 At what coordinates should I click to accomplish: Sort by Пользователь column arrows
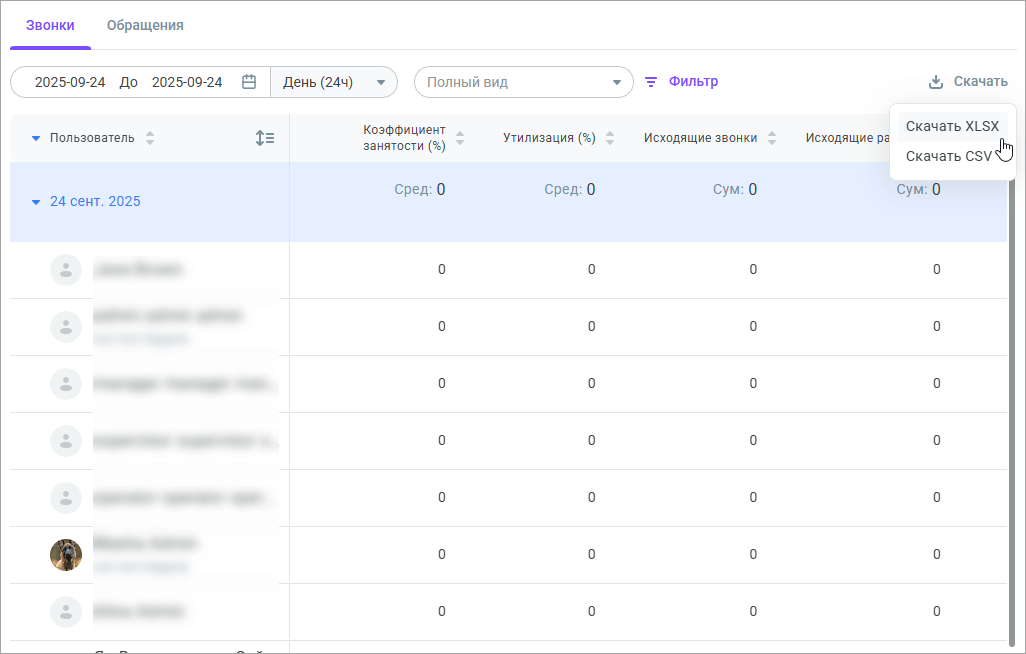tap(150, 138)
